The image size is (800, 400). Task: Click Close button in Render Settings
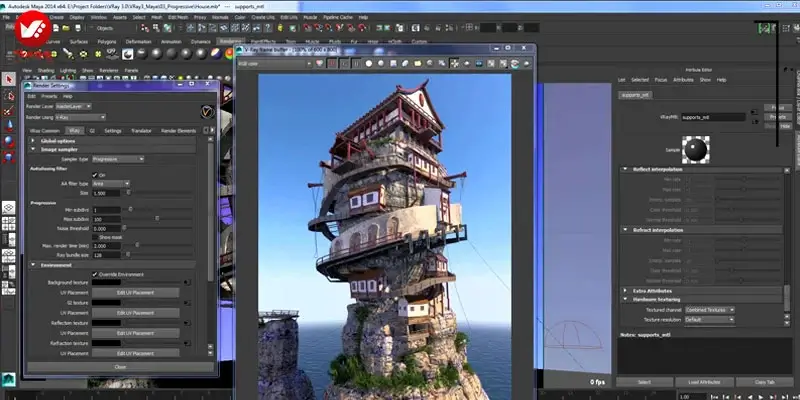[x=120, y=367]
